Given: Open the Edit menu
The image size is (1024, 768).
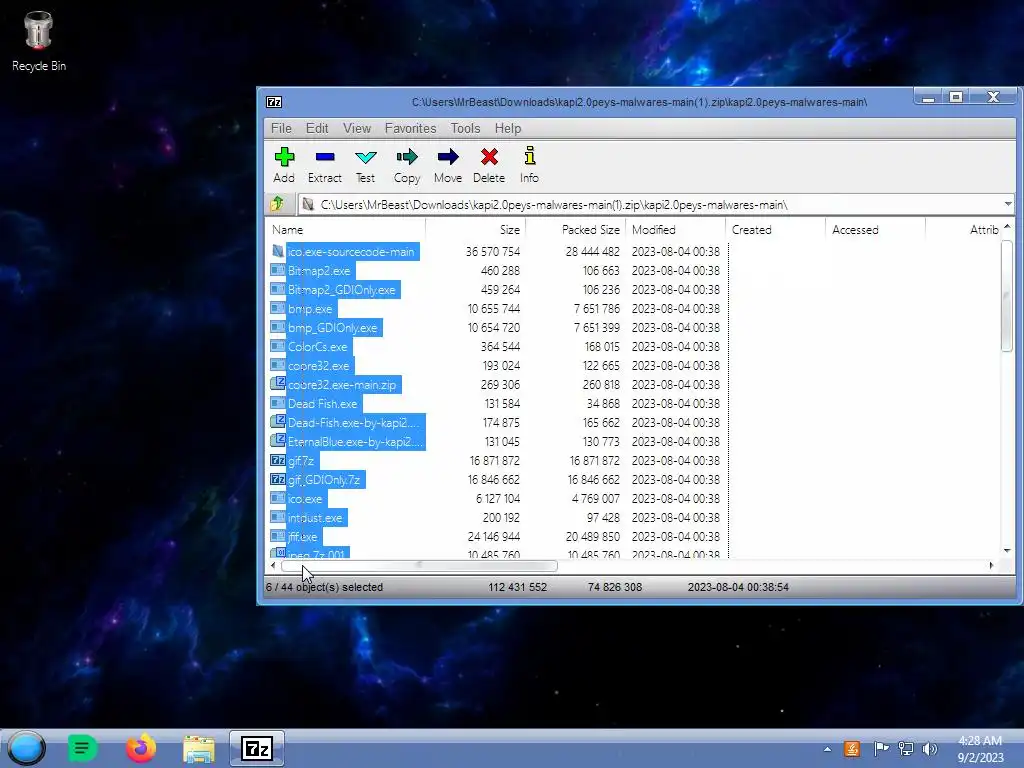Looking at the screenshot, I should (317, 128).
